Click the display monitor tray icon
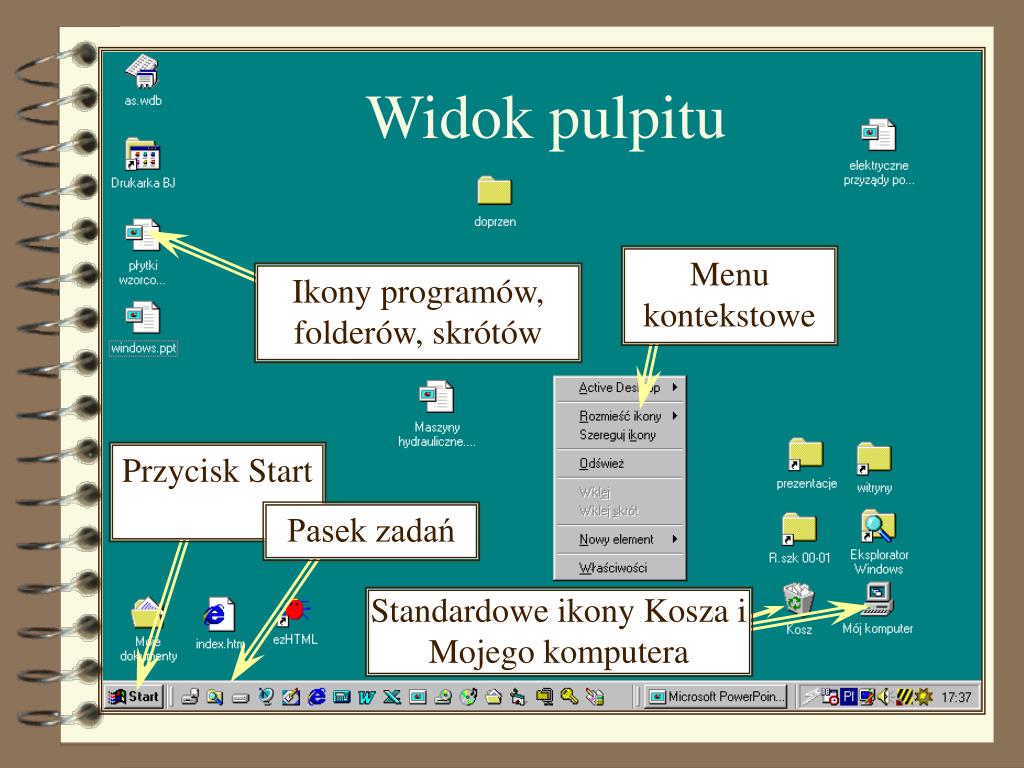The image size is (1024, 768). coord(867,697)
